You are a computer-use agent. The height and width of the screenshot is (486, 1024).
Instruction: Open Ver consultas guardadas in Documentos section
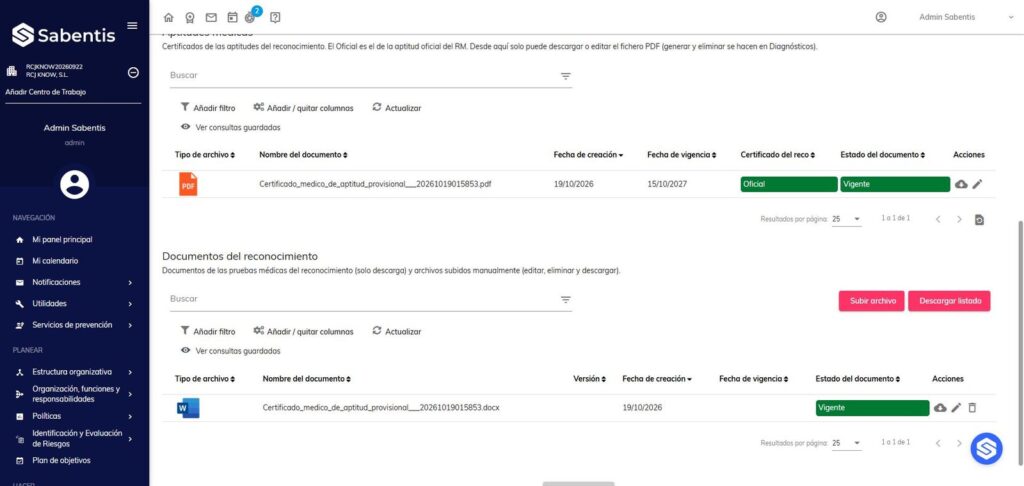pos(231,351)
